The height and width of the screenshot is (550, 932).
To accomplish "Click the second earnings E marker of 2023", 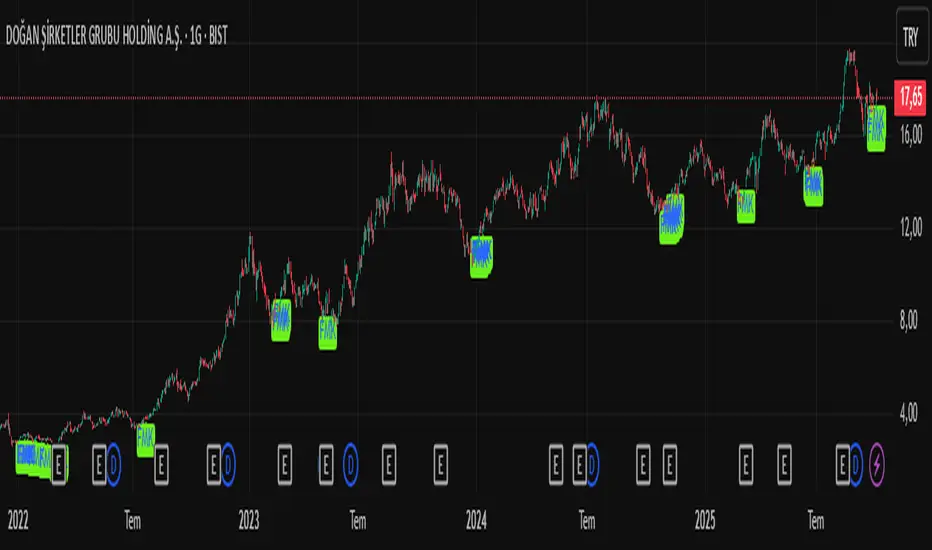I will 326,465.
